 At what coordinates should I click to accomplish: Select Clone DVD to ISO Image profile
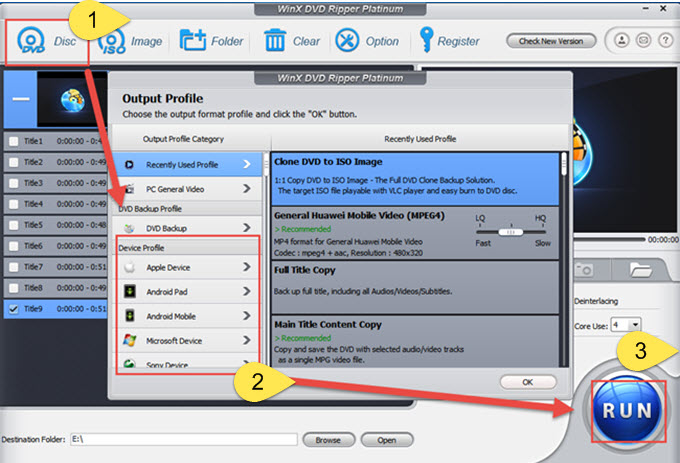pyautogui.click(x=415, y=179)
